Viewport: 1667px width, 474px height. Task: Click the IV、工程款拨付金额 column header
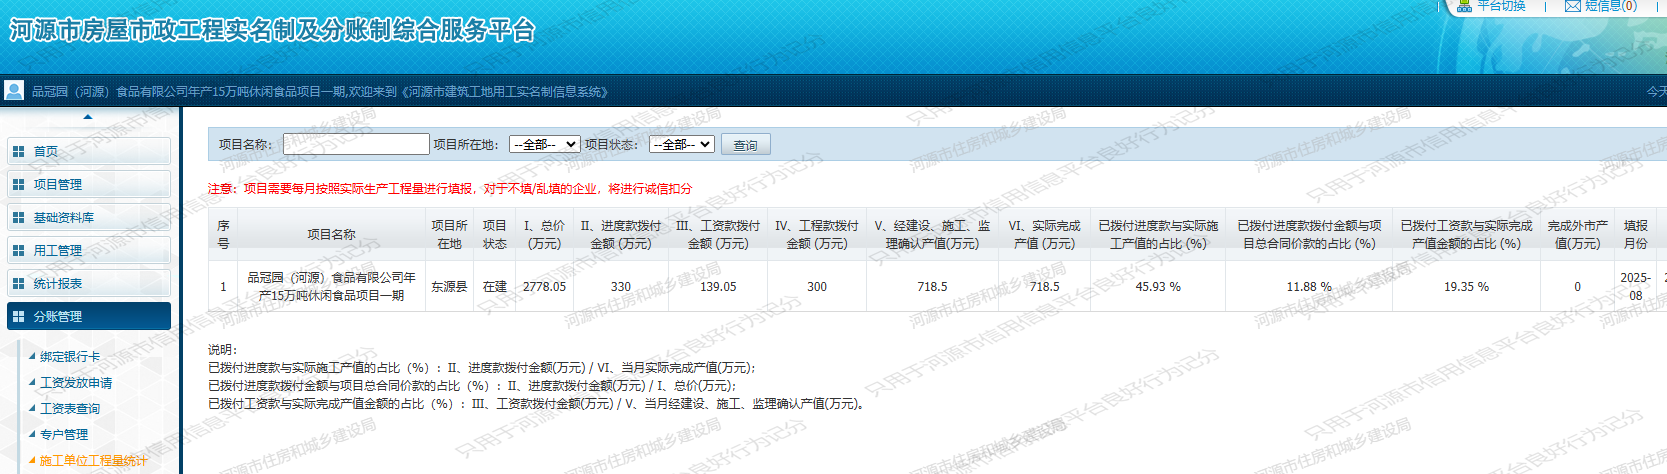coord(817,234)
